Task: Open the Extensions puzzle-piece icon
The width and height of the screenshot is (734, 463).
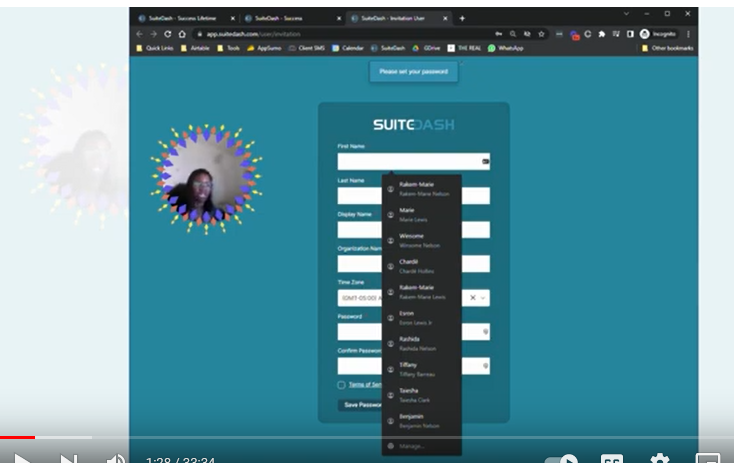Action: click(602, 34)
